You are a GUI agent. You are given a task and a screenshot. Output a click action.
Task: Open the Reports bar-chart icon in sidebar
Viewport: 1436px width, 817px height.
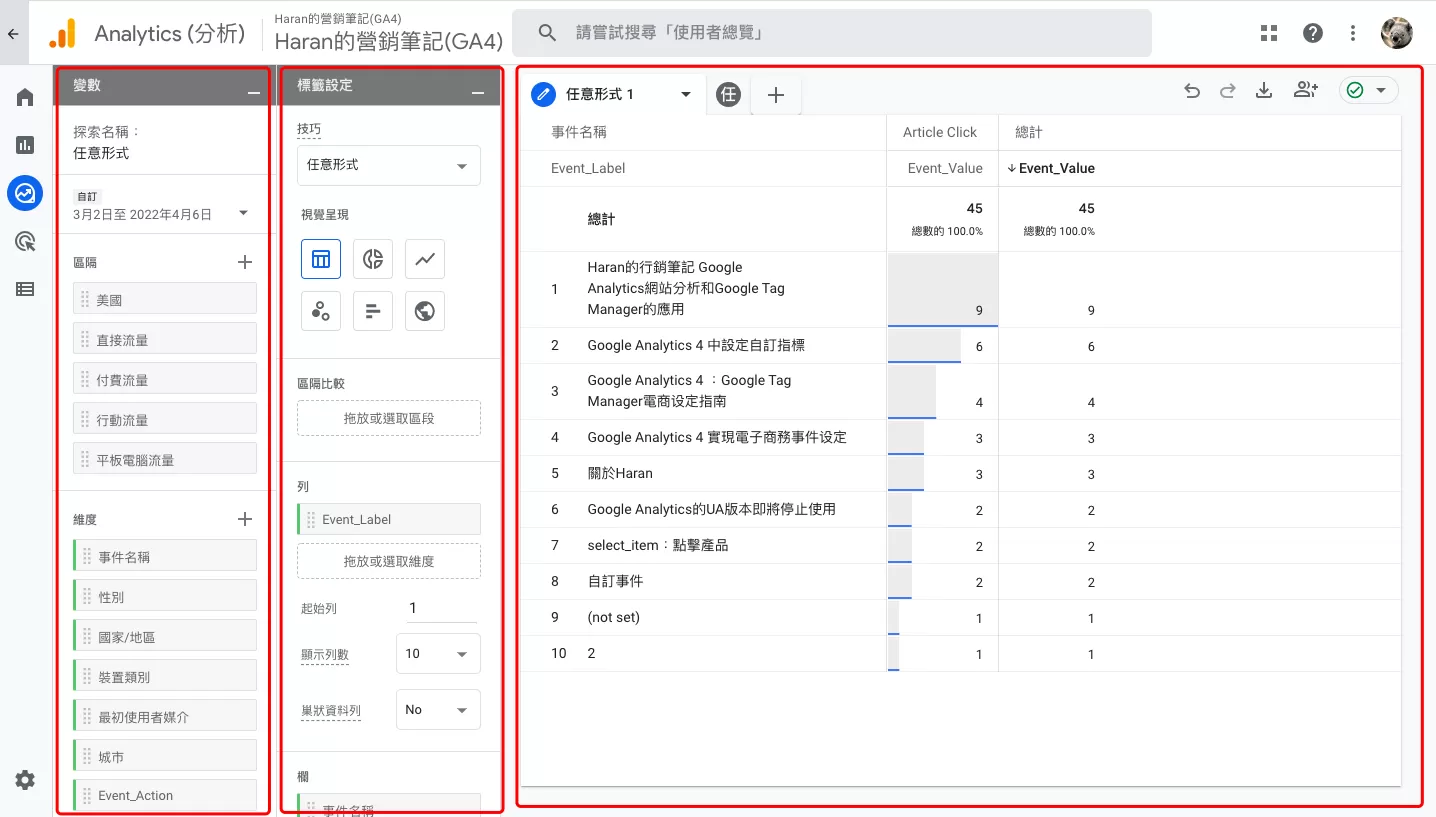25,145
